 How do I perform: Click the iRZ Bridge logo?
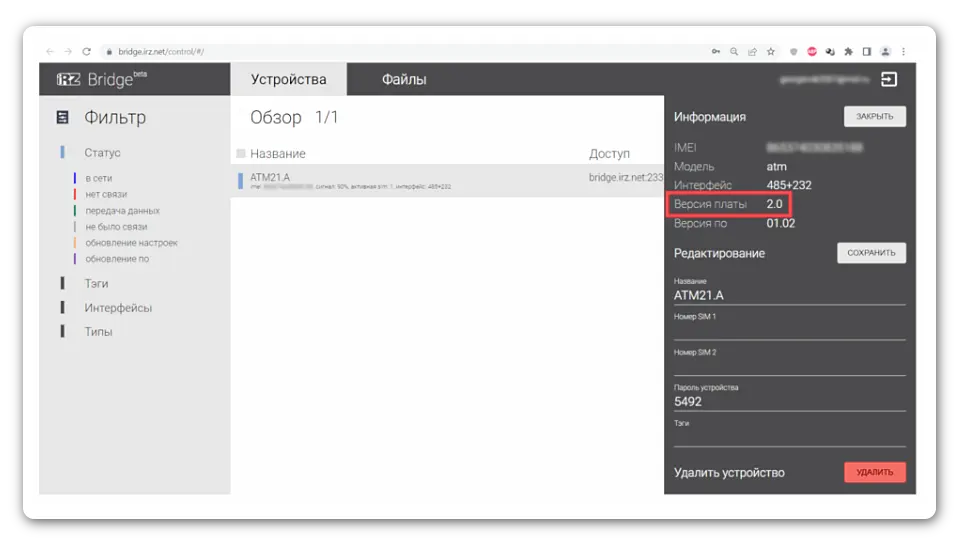(96, 79)
